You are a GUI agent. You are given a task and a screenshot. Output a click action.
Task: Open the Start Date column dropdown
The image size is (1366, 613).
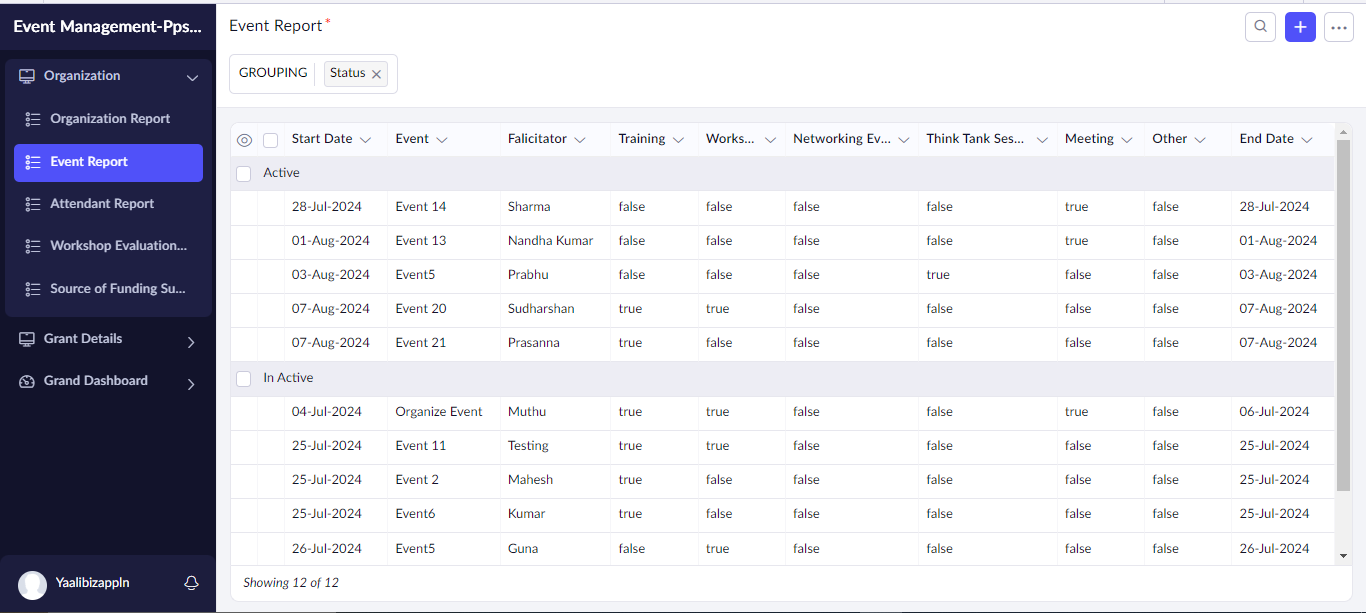pyautogui.click(x=365, y=140)
